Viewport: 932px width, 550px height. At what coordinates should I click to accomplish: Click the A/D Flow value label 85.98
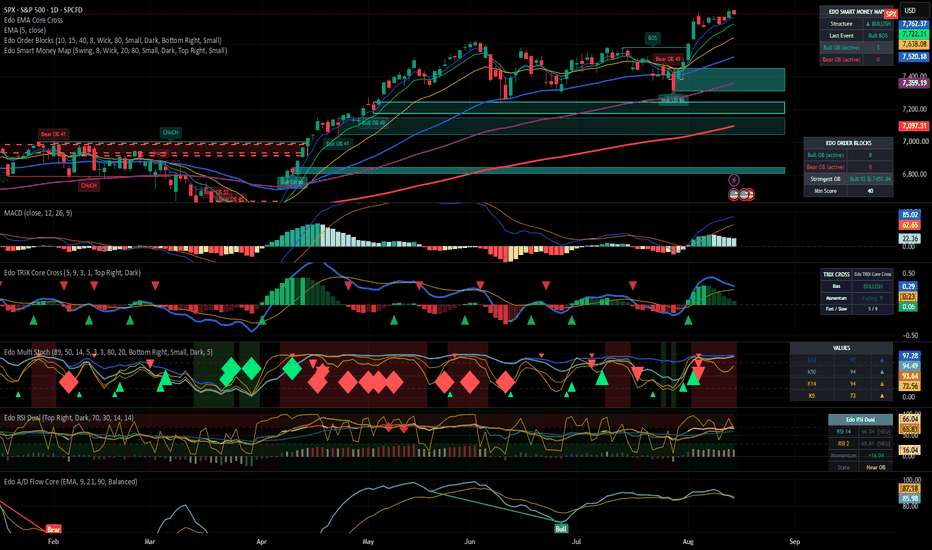[909, 498]
